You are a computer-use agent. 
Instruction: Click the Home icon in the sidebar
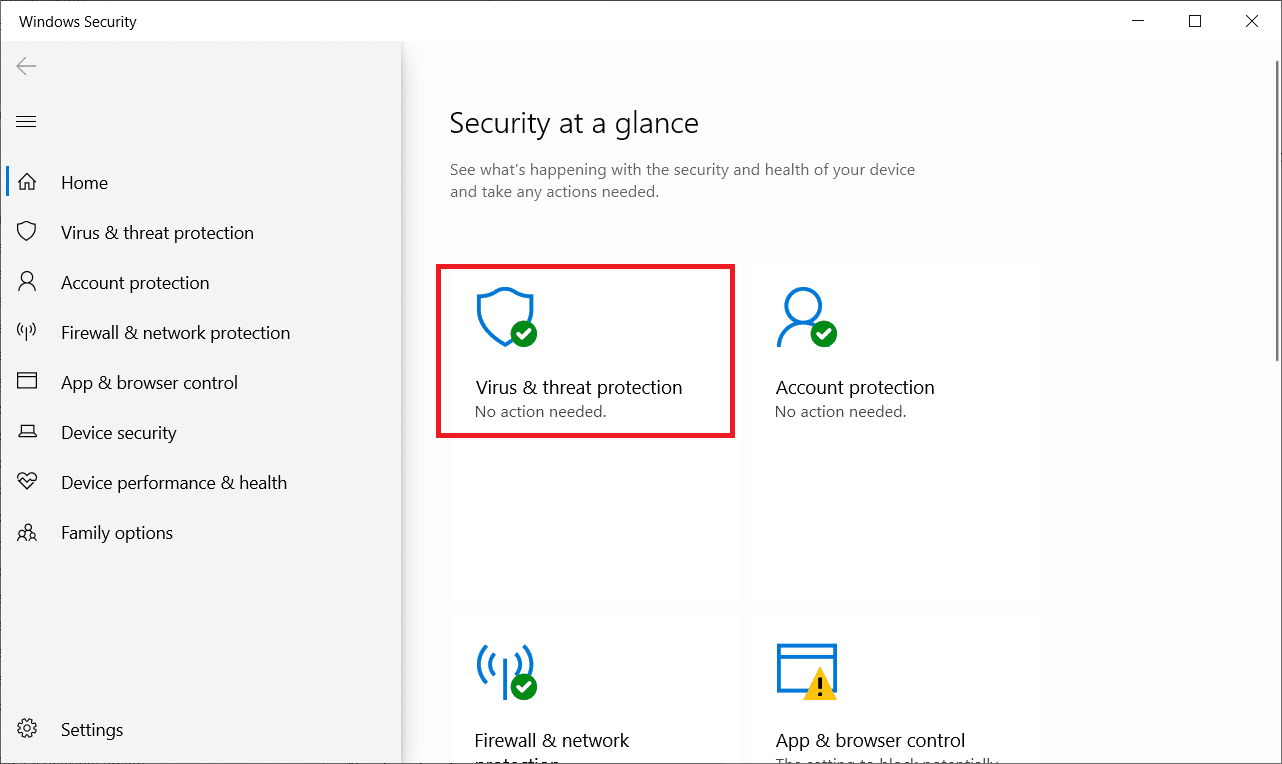pyautogui.click(x=27, y=182)
